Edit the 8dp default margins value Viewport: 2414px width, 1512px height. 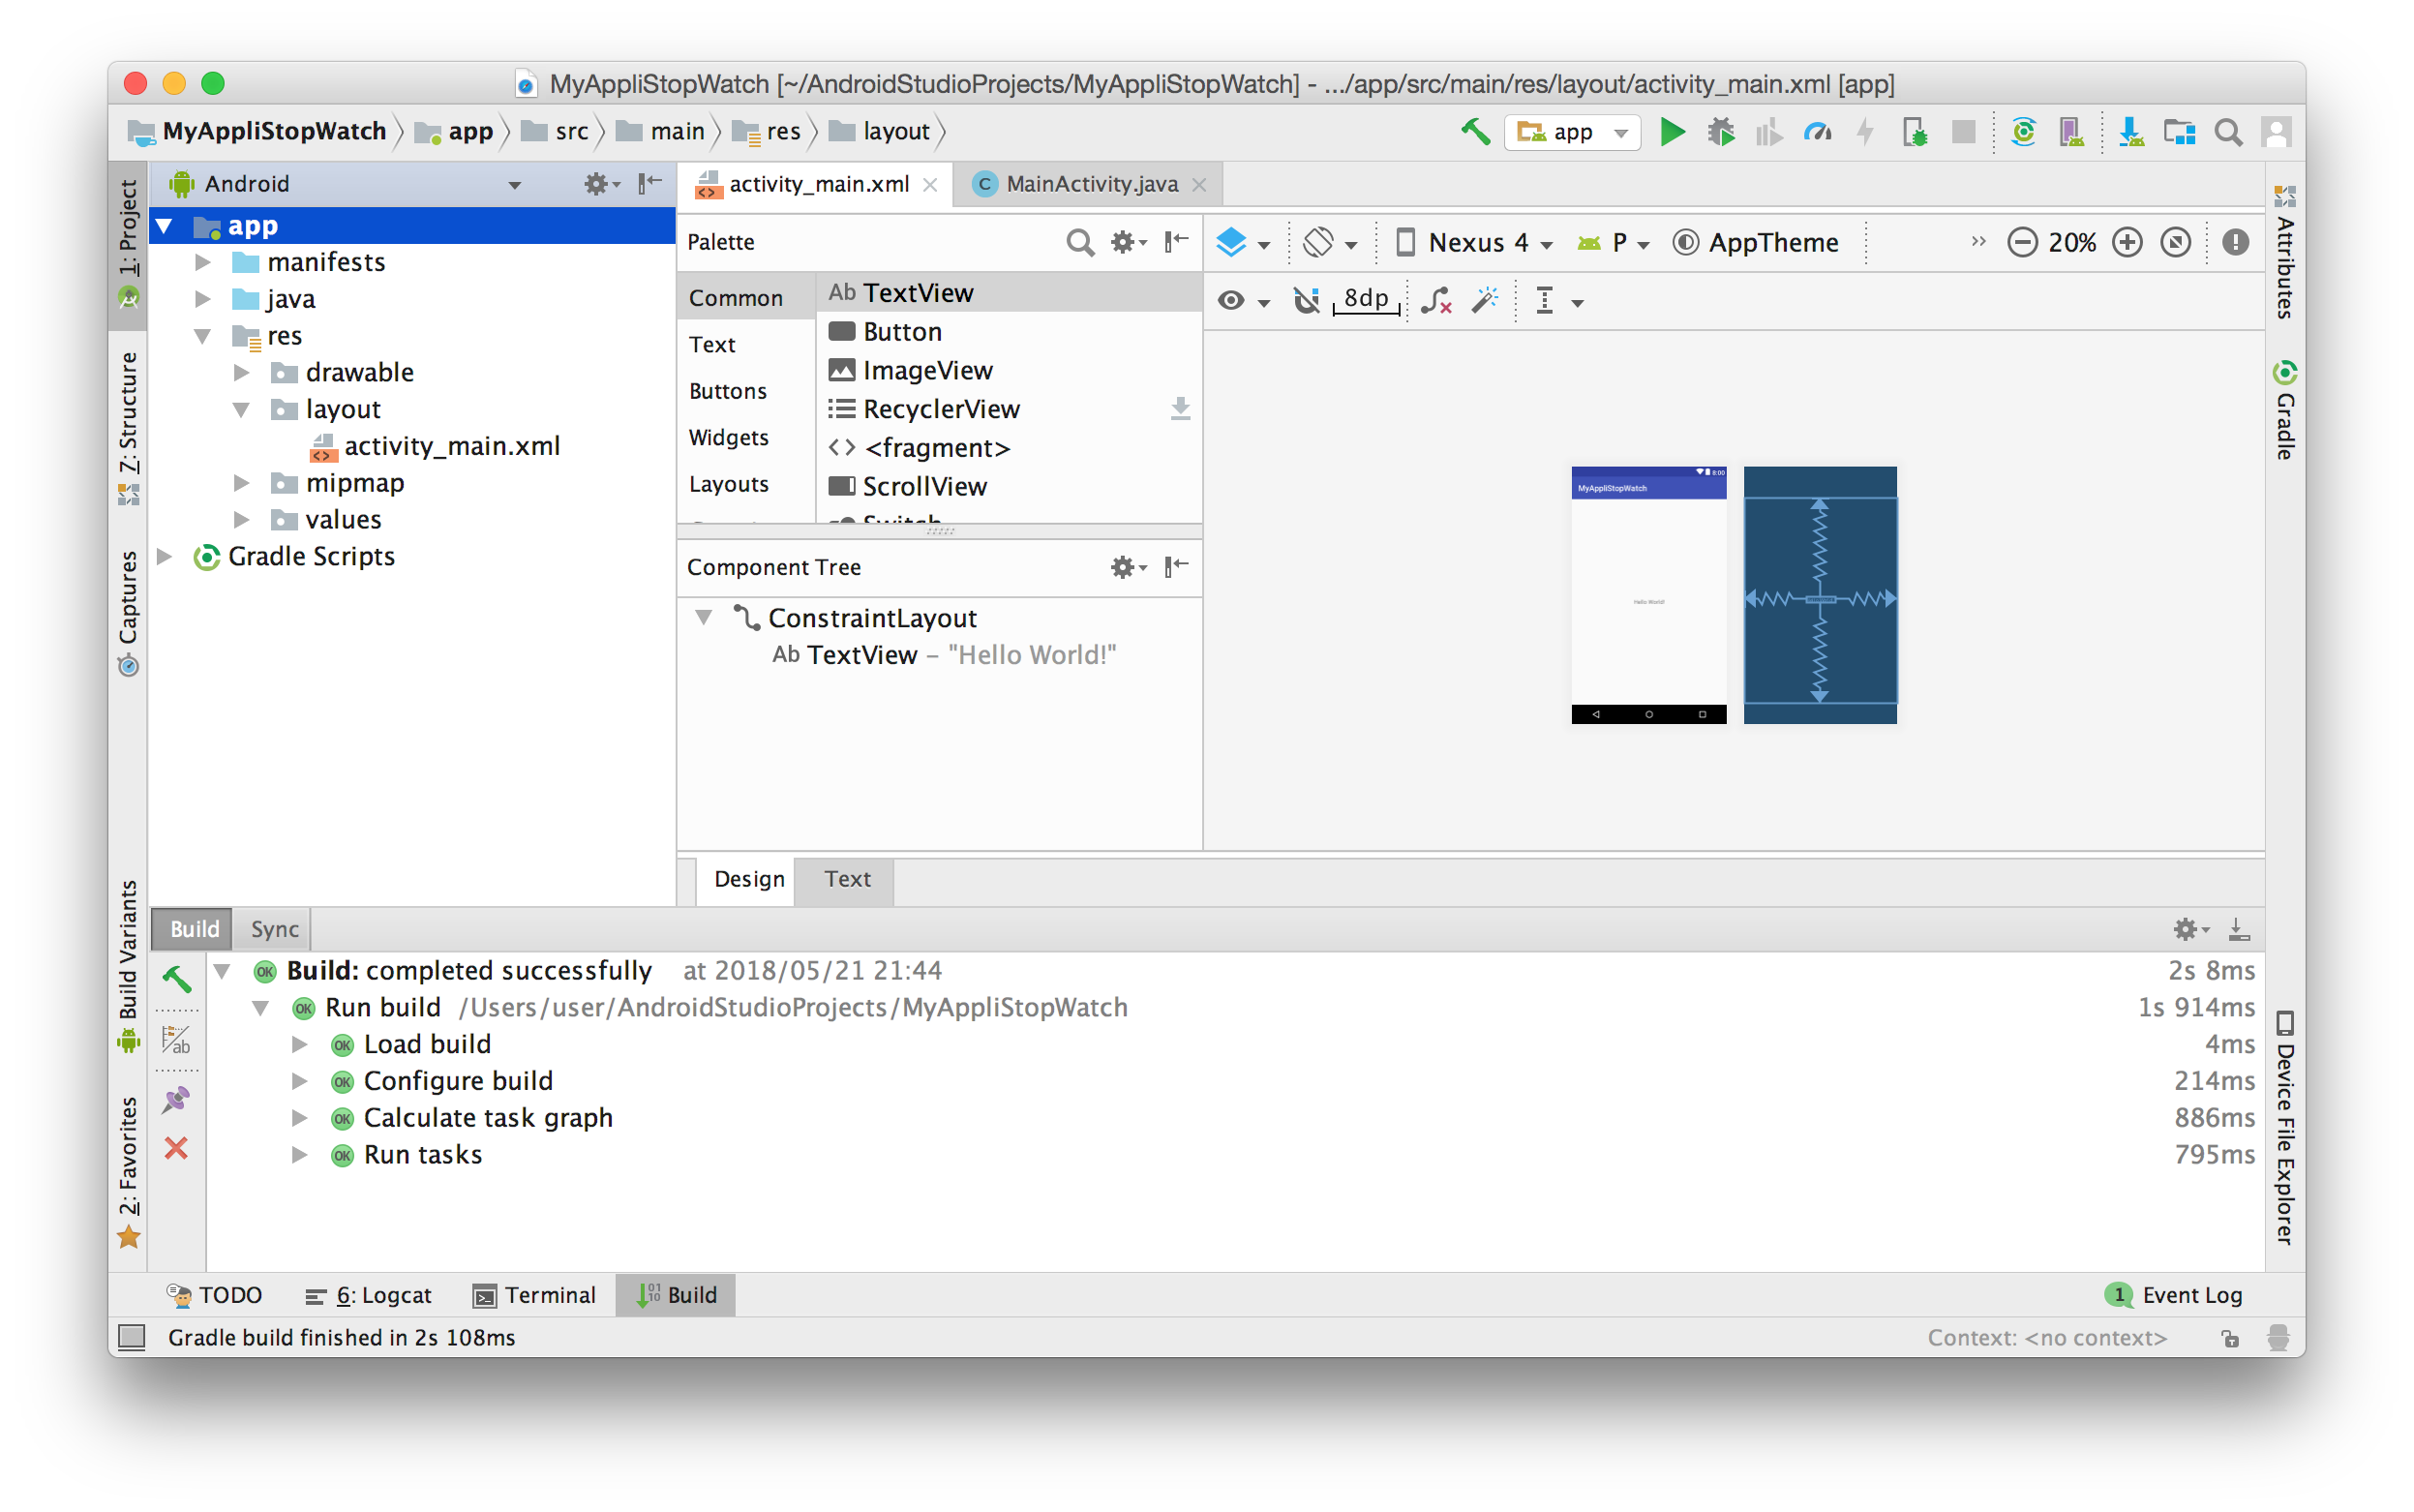1366,299
